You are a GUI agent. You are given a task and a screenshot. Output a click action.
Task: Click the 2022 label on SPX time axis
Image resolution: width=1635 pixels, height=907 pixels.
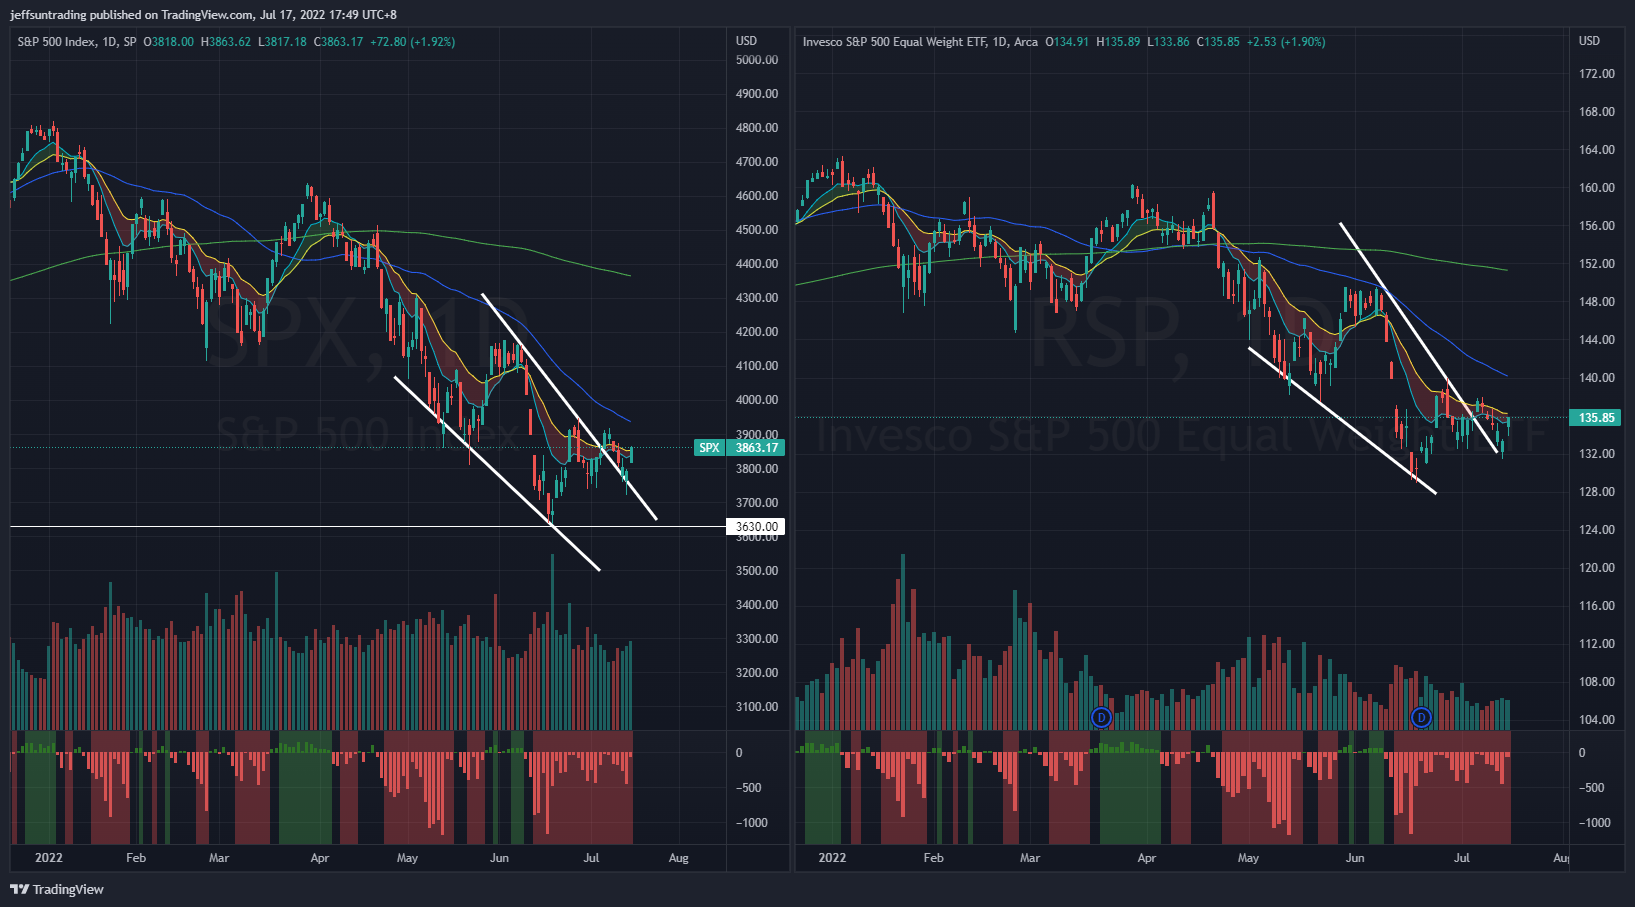coord(48,858)
